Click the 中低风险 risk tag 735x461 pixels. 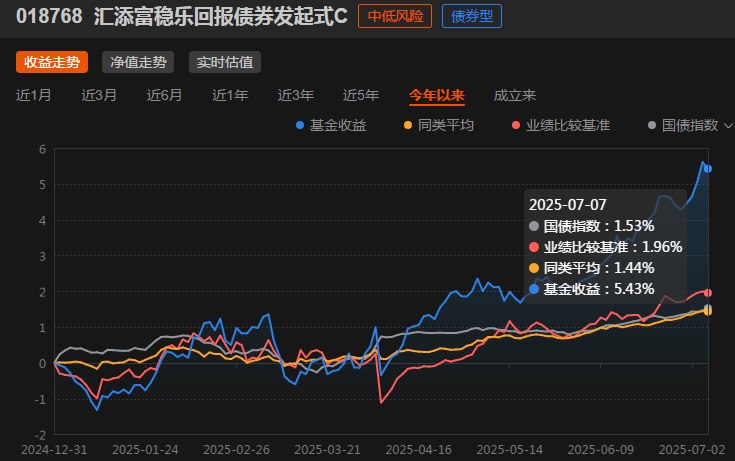tap(395, 16)
